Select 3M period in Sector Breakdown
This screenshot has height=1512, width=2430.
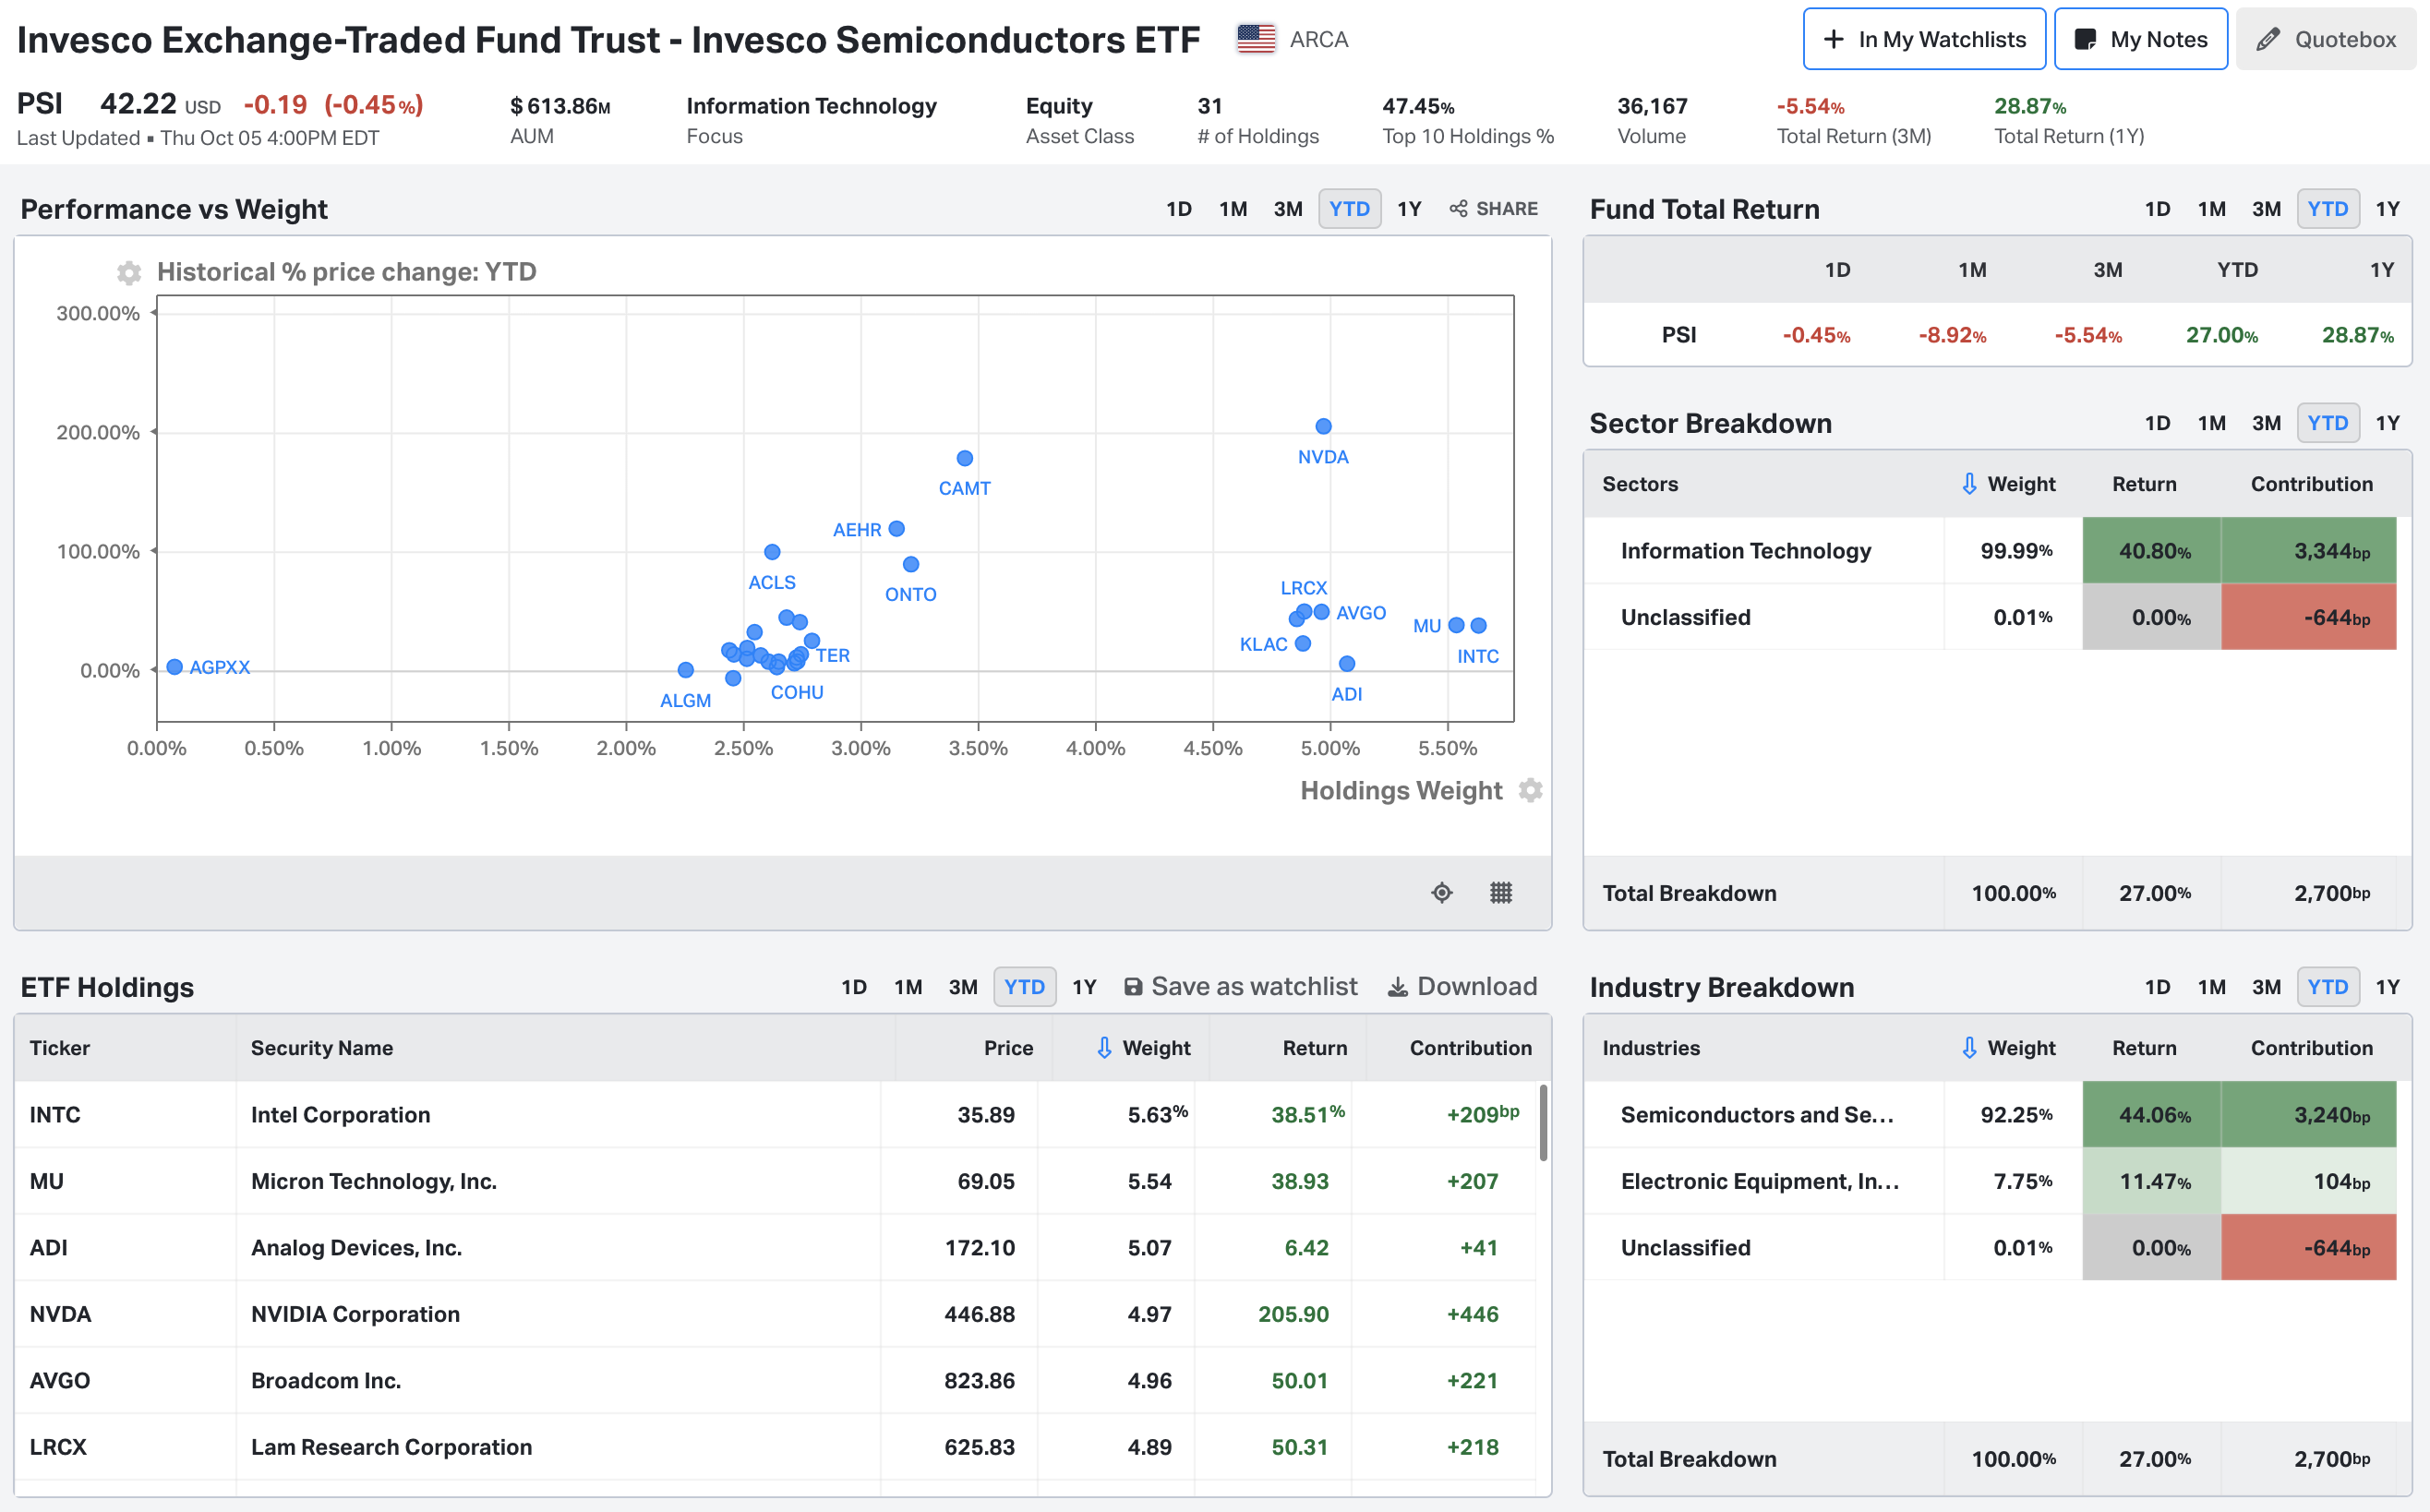point(2266,423)
